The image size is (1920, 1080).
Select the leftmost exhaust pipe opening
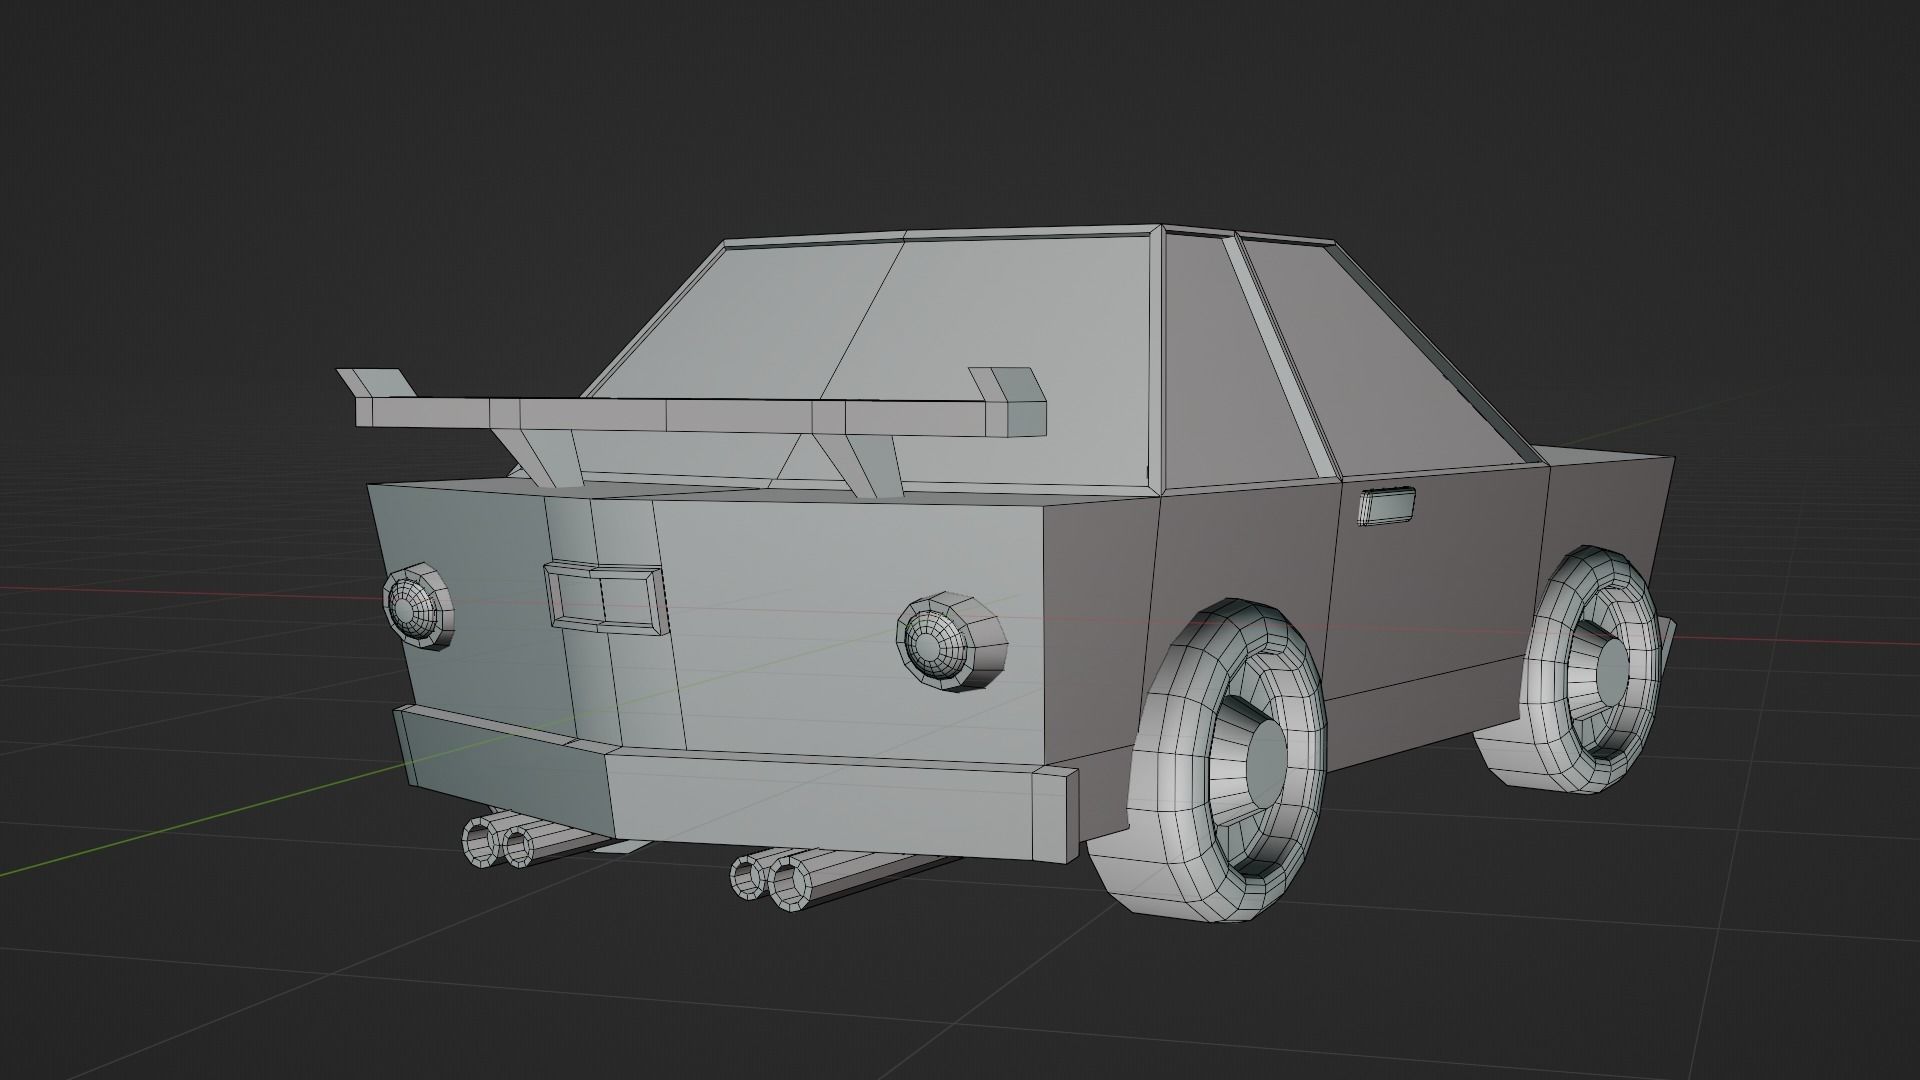[481, 843]
